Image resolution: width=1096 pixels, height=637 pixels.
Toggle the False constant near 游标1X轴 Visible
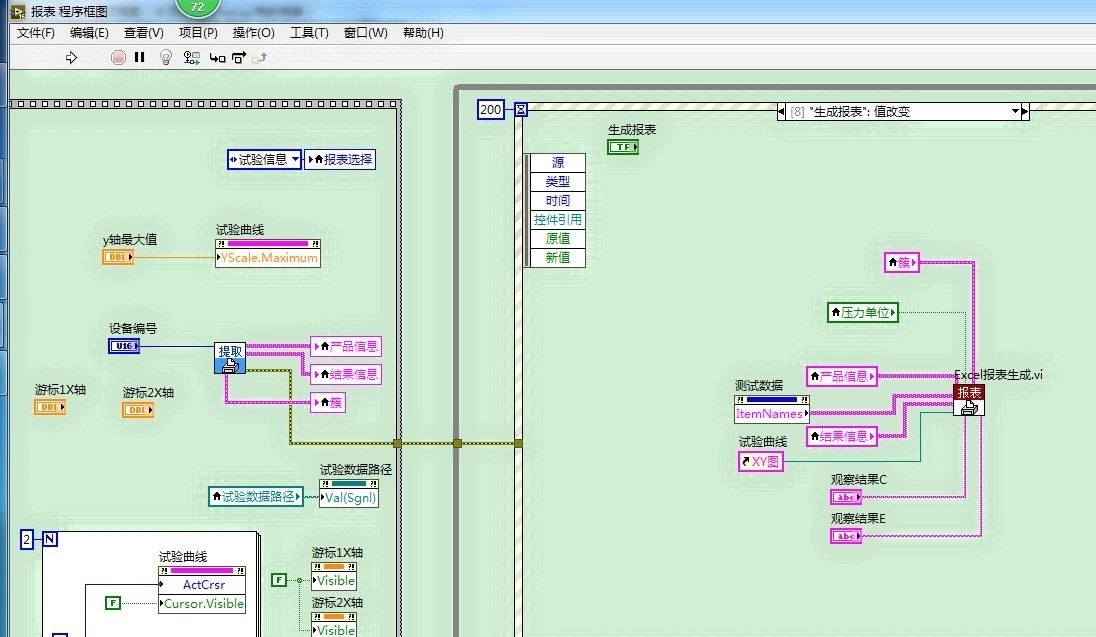278,580
